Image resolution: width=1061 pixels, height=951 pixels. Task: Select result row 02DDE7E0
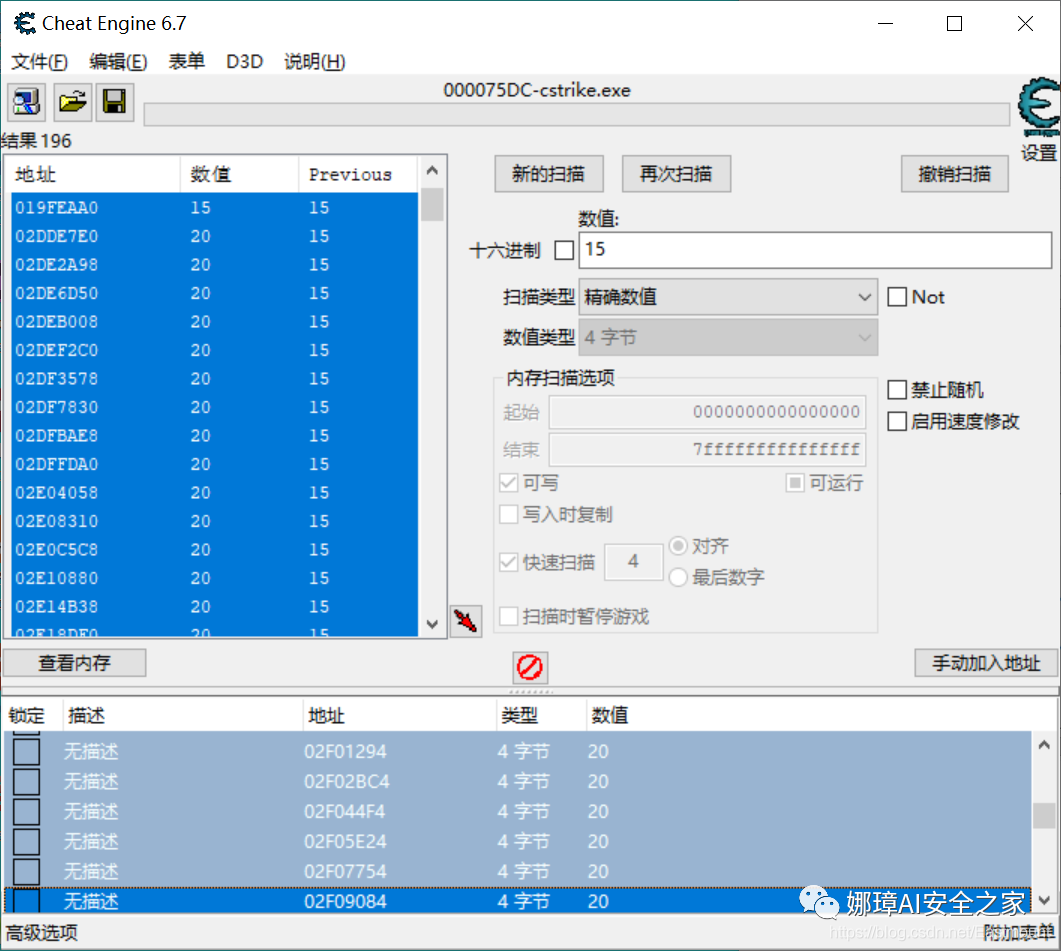point(215,236)
